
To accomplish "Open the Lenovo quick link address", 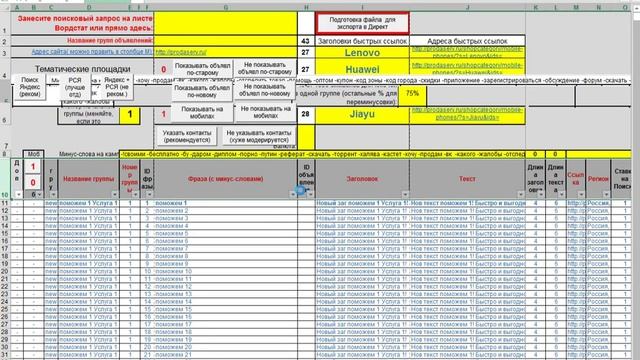I will 467,52.
